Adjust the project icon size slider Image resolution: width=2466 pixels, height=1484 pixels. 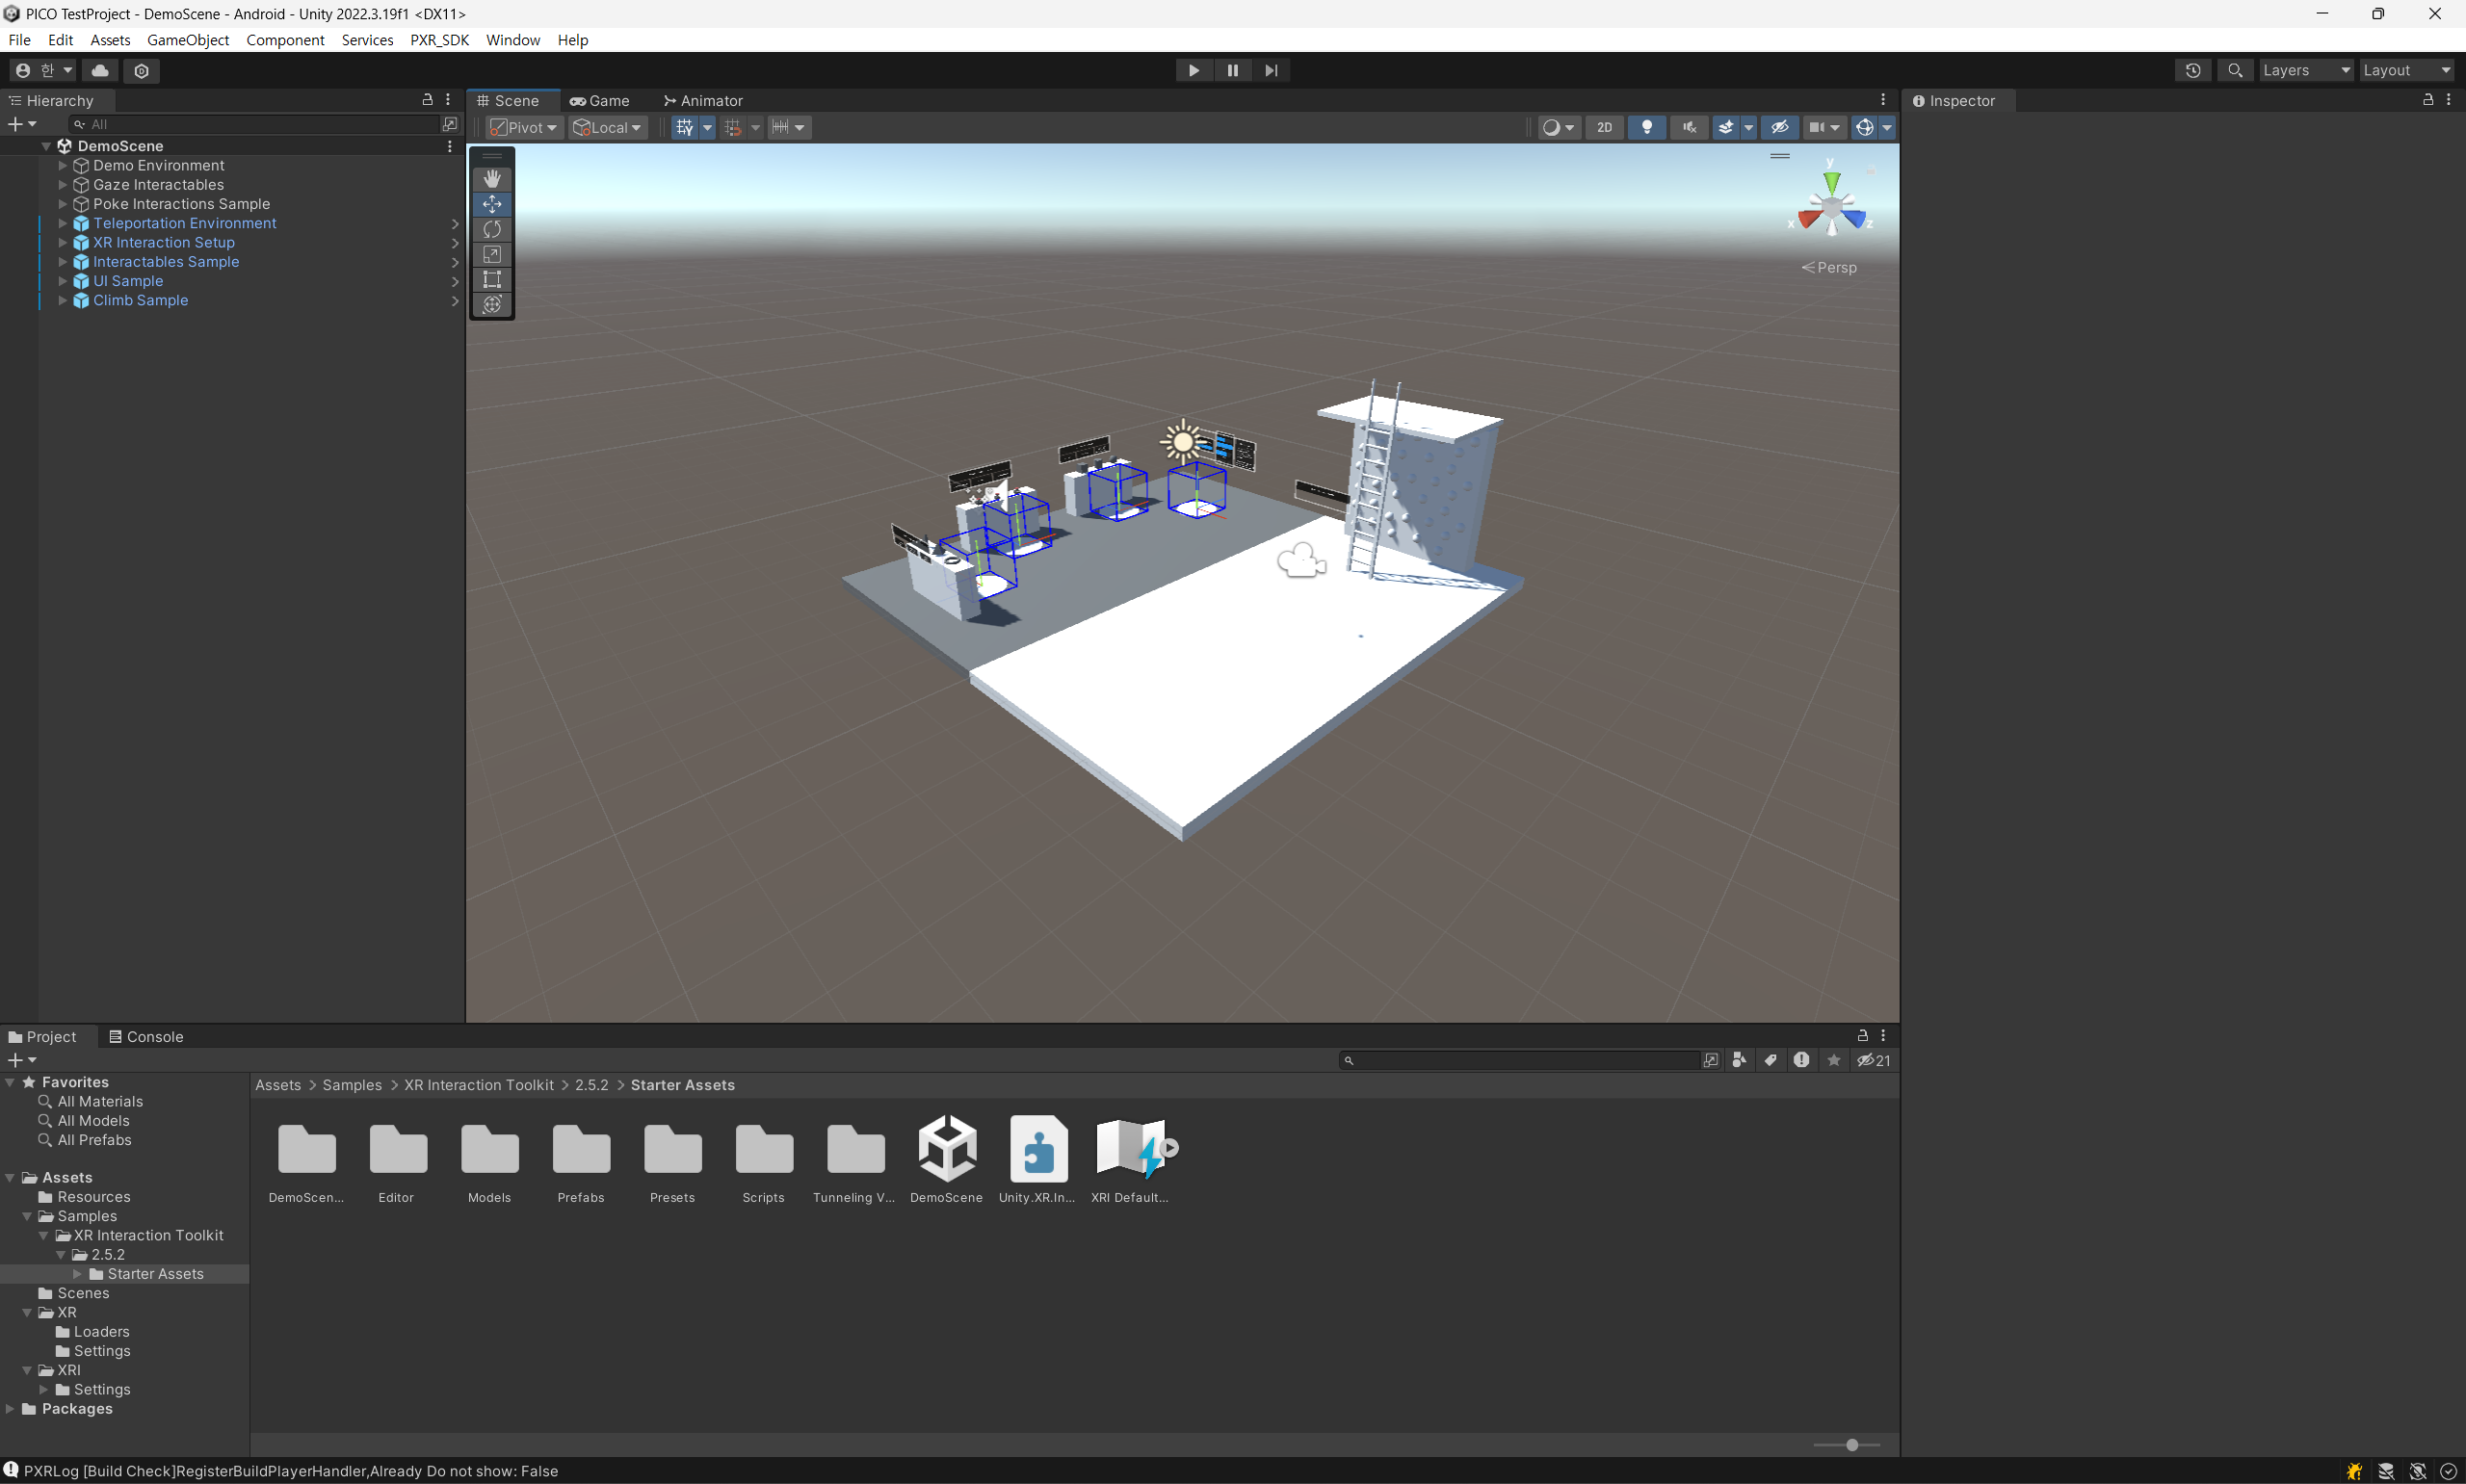(1851, 1445)
